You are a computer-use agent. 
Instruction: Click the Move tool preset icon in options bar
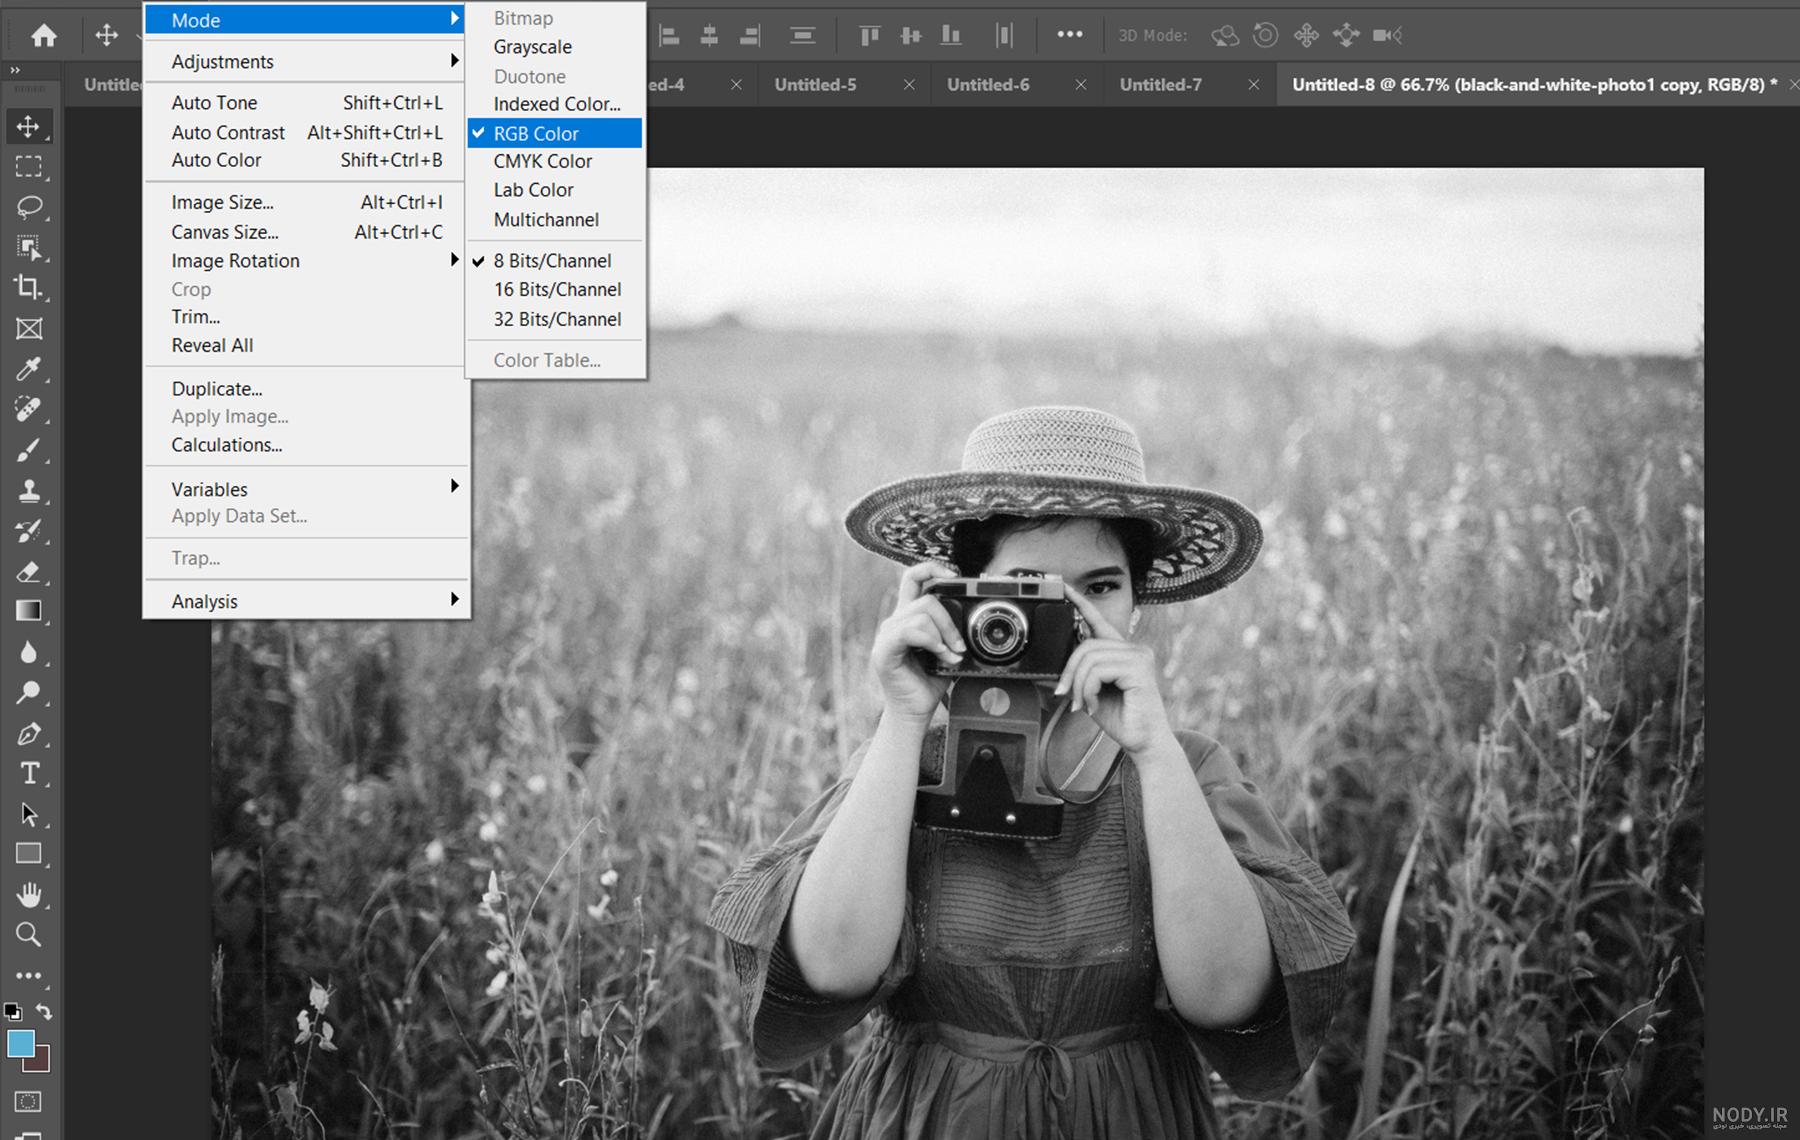click(106, 36)
